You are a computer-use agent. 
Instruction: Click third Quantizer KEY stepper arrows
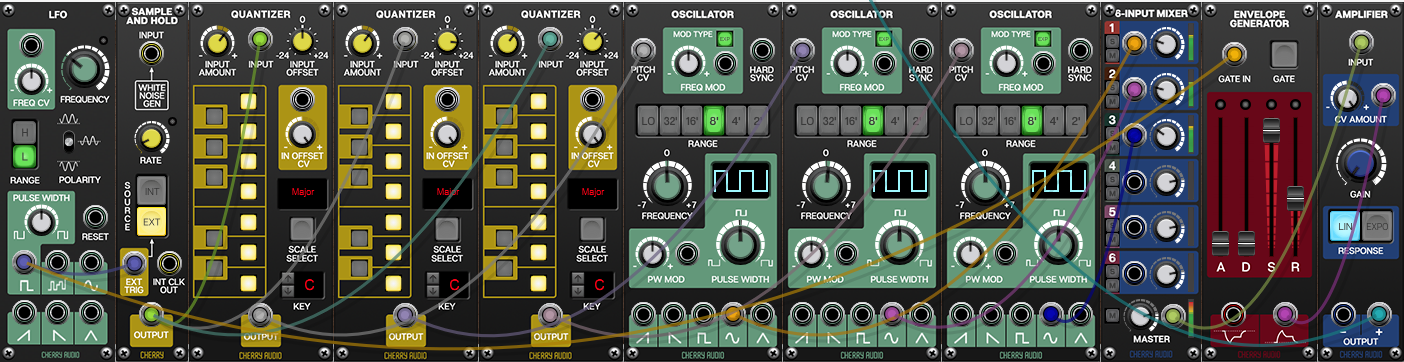tap(578, 284)
